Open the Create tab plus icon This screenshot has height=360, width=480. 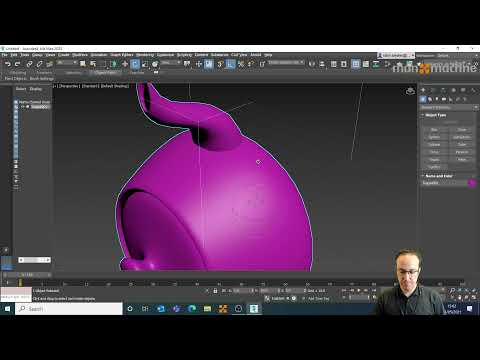[423, 90]
